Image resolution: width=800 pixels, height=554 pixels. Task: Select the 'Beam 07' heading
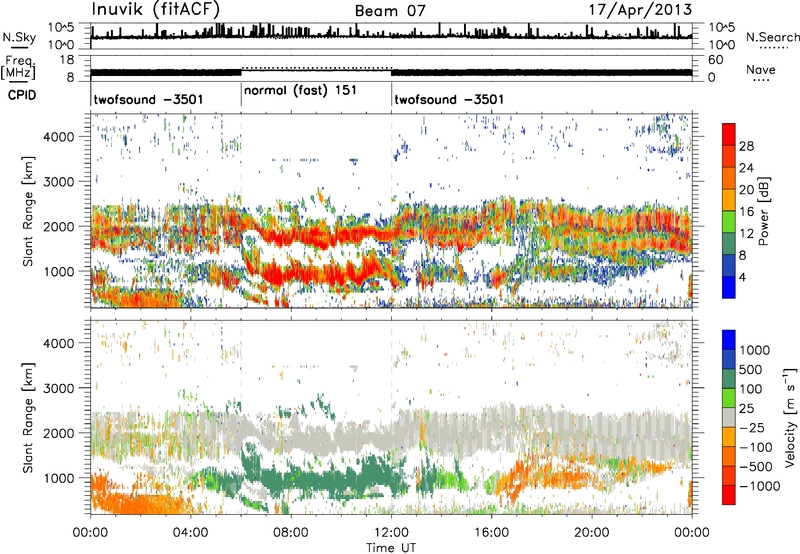[x=390, y=11]
